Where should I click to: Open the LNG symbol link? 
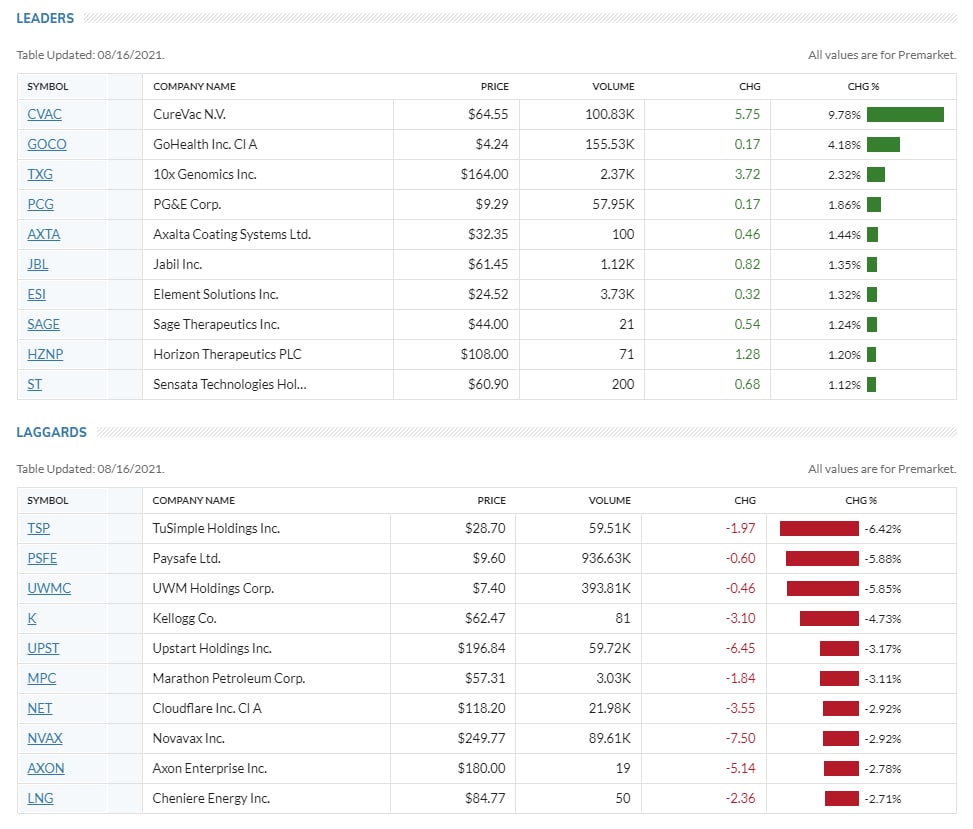pyautogui.click(x=40, y=798)
